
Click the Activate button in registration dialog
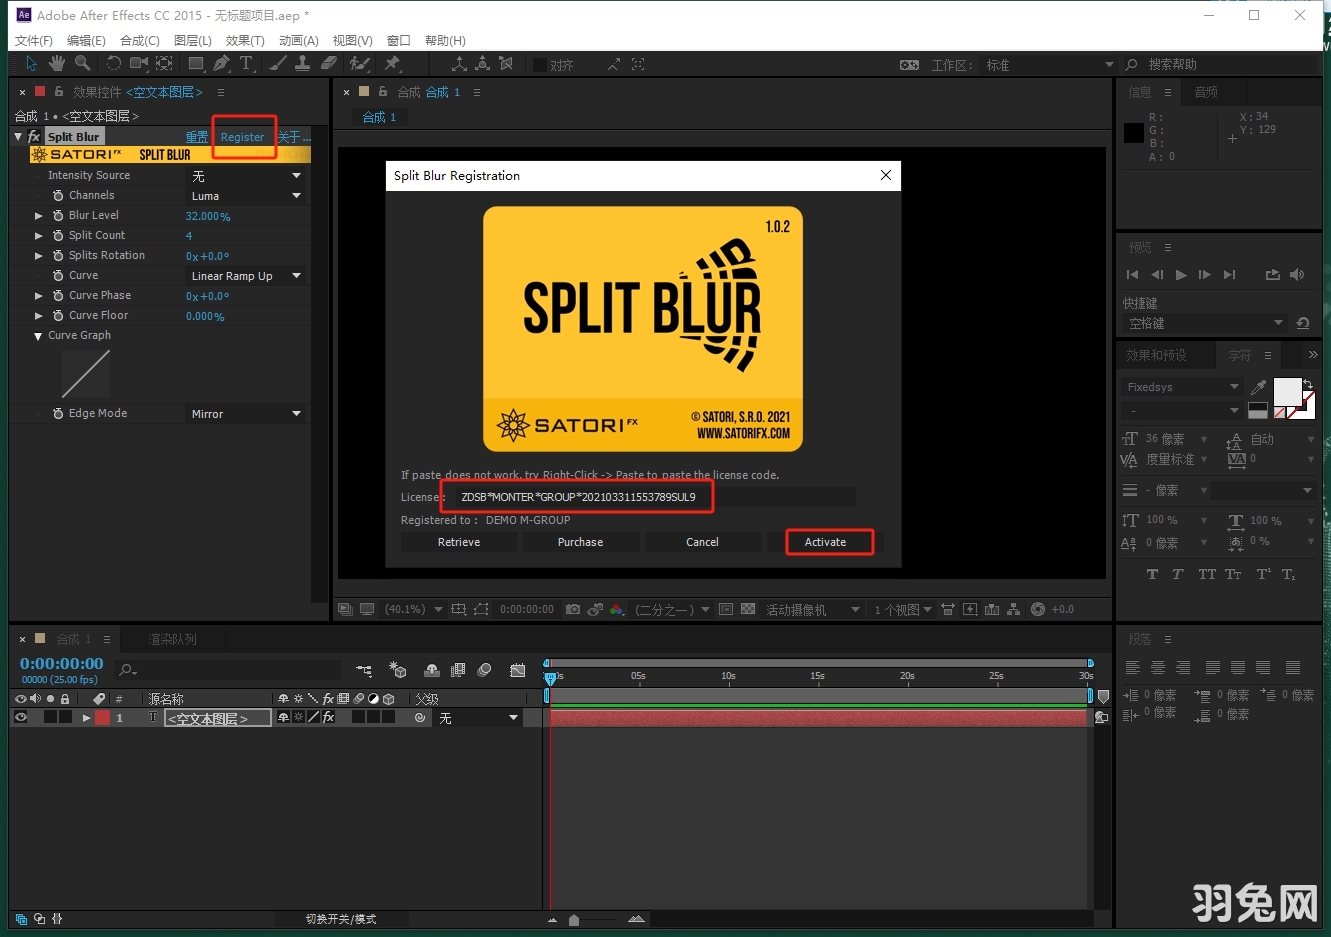click(x=827, y=541)
